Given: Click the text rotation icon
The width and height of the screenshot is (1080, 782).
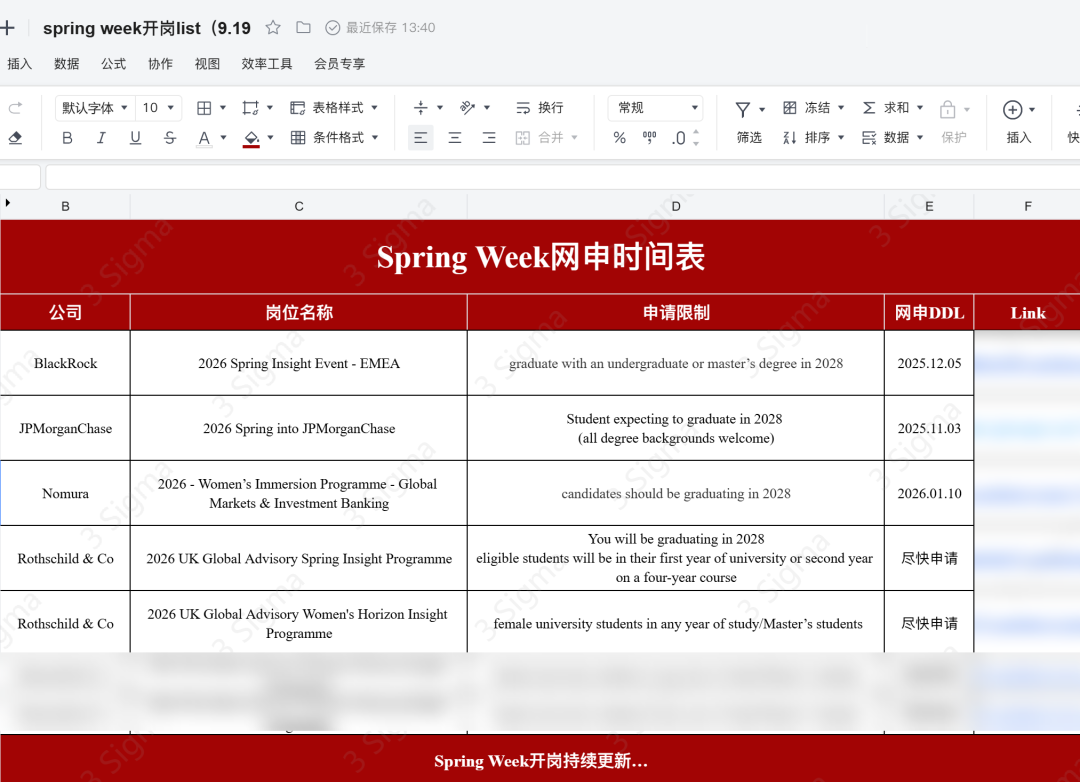Looking at the screenshot, I should [x=468, y=107].
